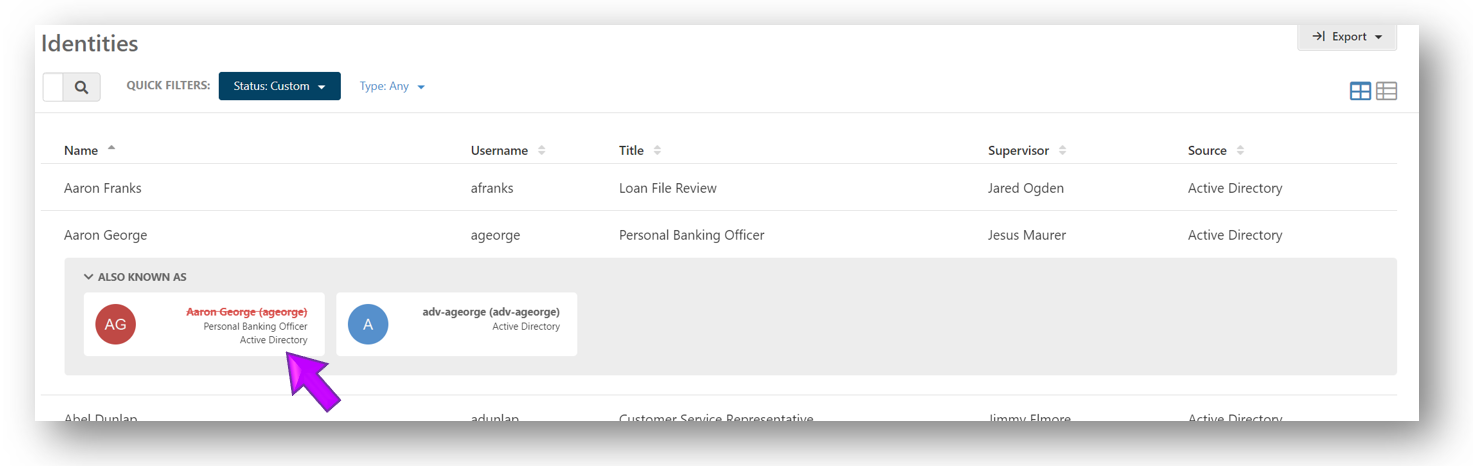Click the search magnifier icon
This screenshot has width=1473, height=466.
(x=82, y=87)
